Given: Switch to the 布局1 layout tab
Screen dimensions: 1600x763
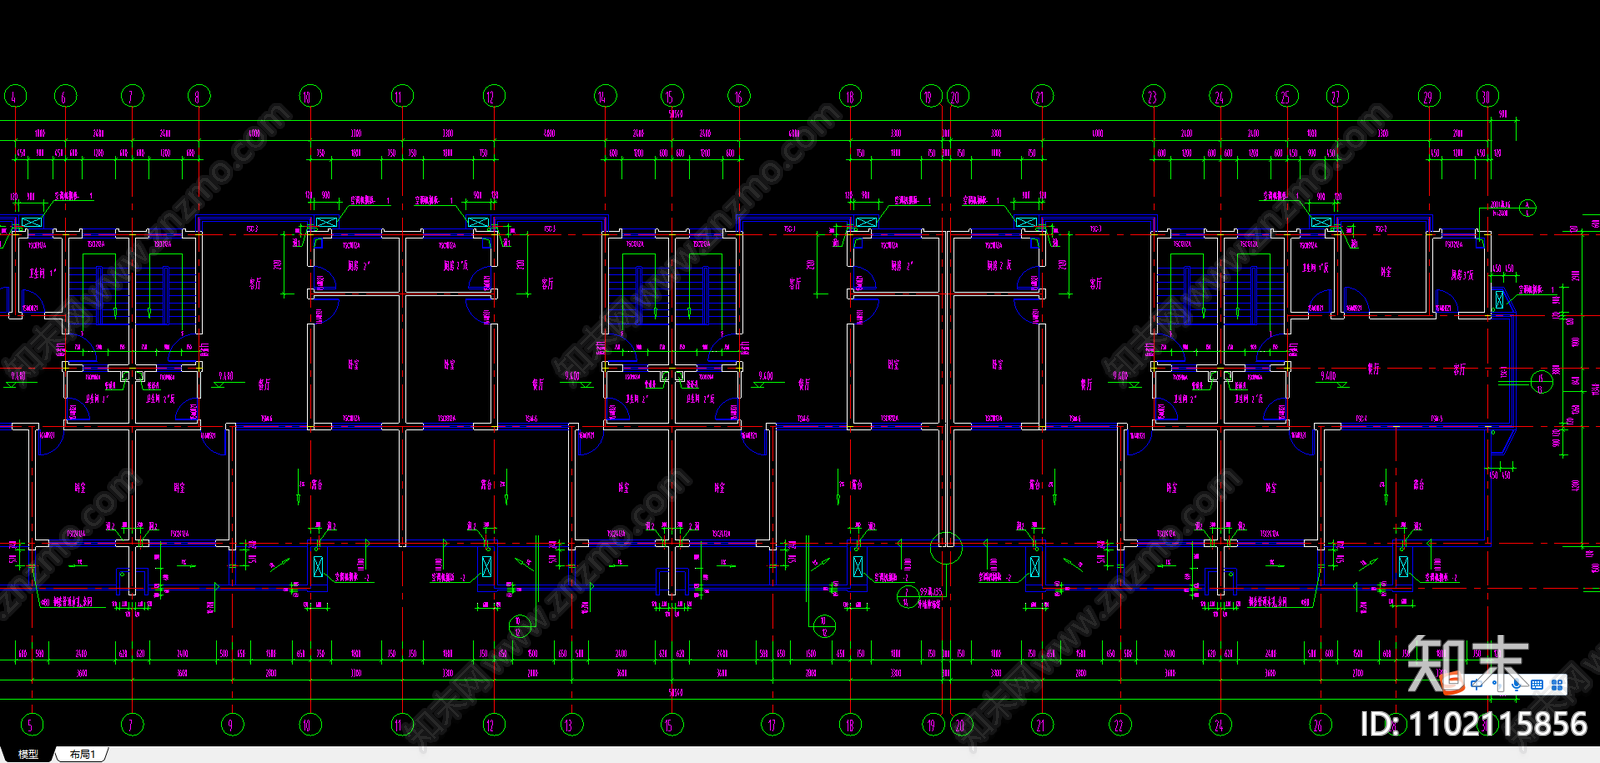Looking at the screenshot, I should [82, 754].
